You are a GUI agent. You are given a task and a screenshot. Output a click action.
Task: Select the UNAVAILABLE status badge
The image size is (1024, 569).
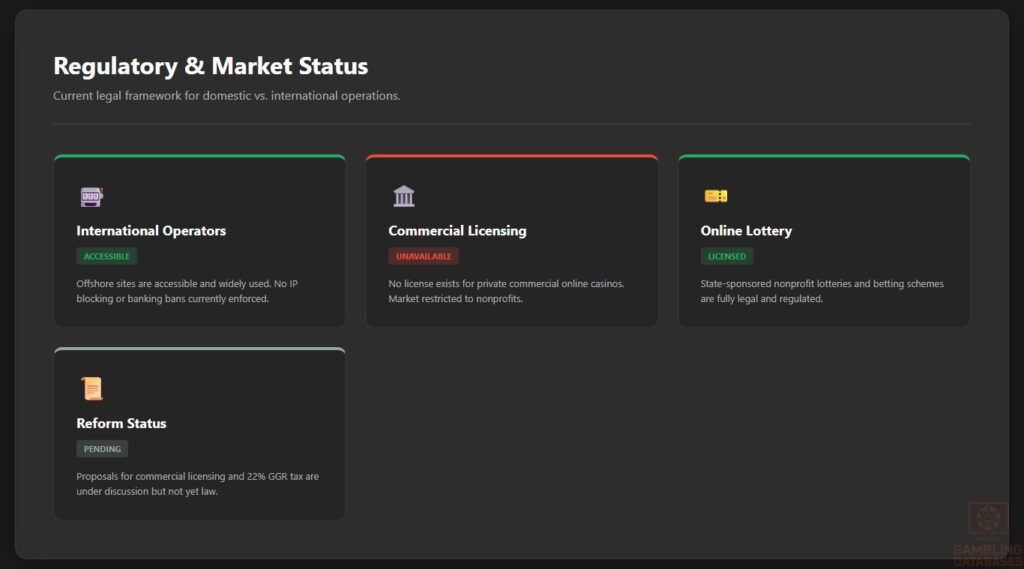click(x=423, y=256)
